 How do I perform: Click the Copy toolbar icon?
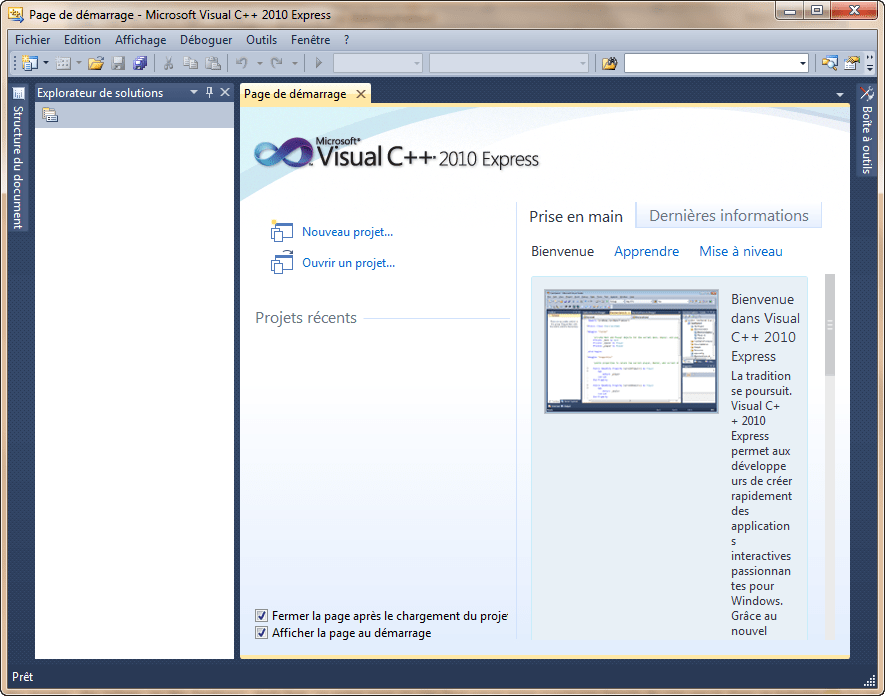pyautogui.click(x=190, y=63)
